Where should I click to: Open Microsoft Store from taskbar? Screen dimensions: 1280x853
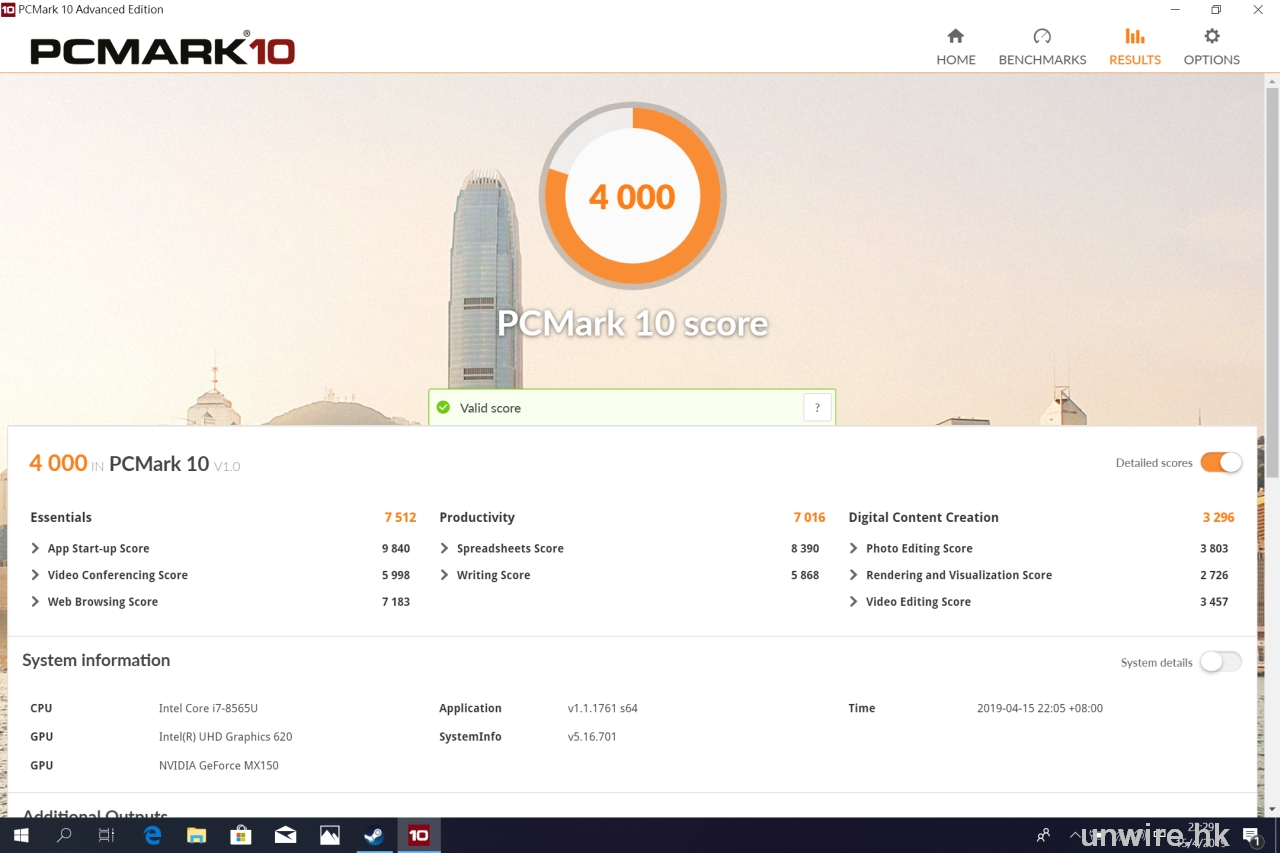pos(241,835)
